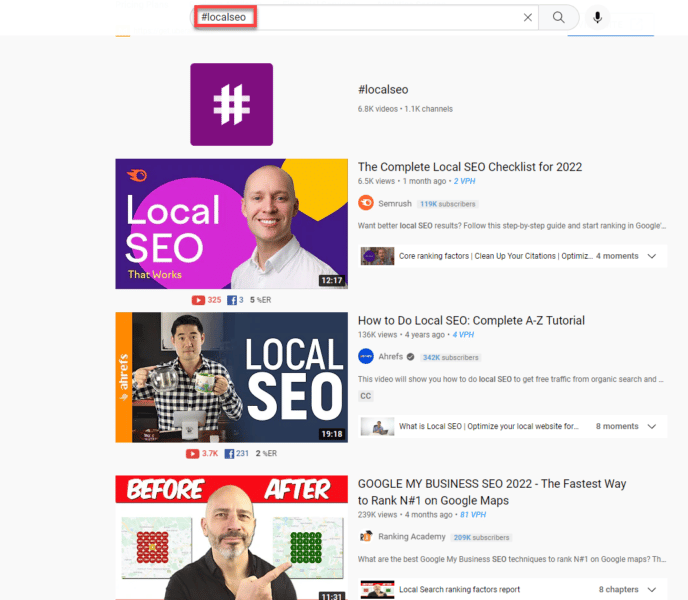This screenshot has width=688, height=600.
Task: Click the Semrush video description snippet
Action: (x=512, y=226)
